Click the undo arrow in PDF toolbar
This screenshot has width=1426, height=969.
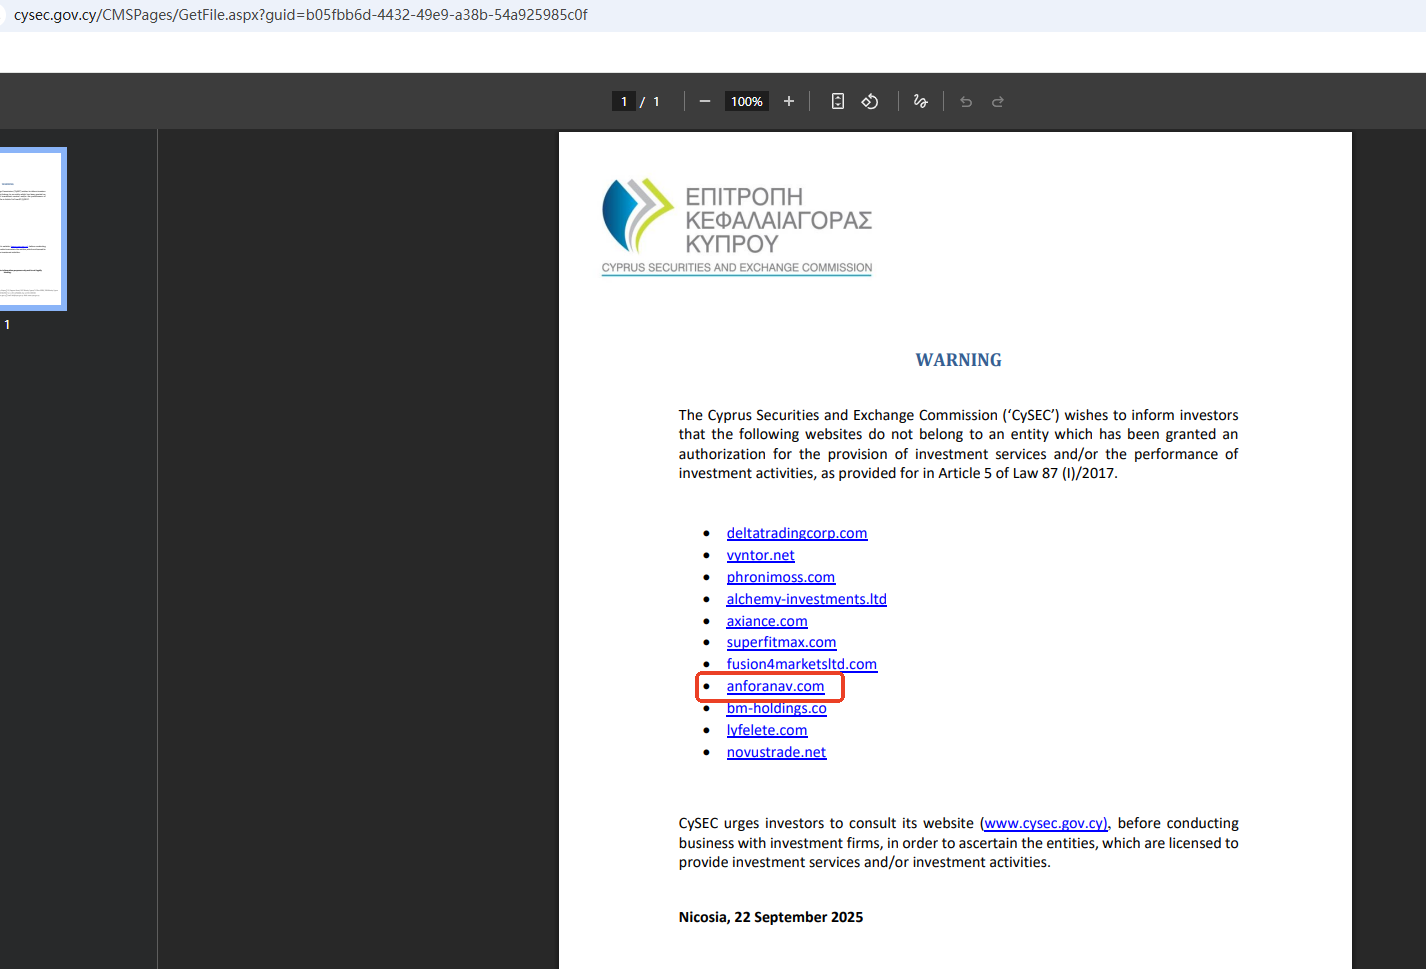[x=966, y=101]
